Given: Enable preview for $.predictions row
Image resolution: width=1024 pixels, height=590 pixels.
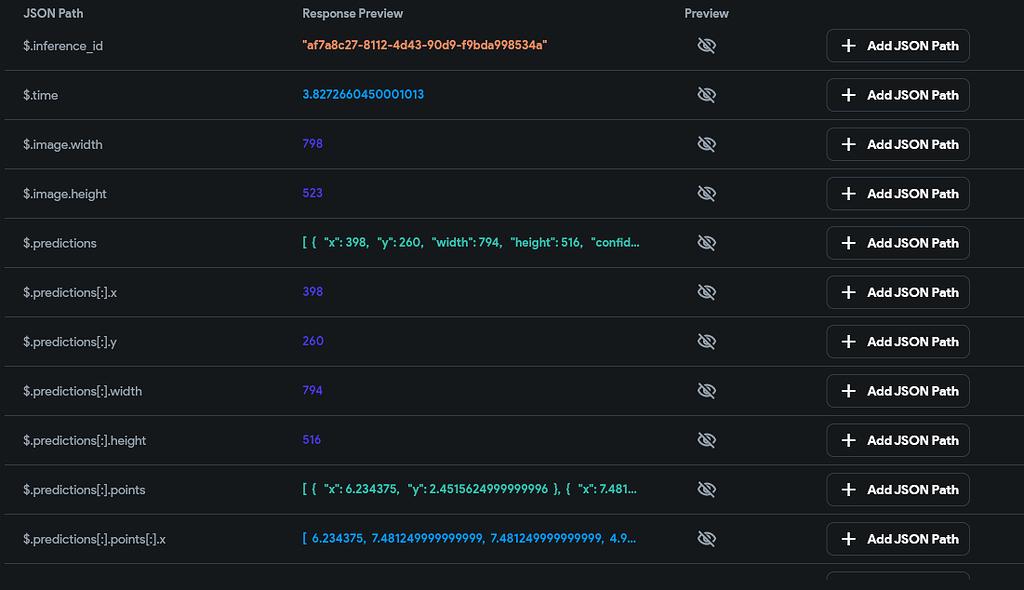Looking at the screenshot, I should (706, 243).
